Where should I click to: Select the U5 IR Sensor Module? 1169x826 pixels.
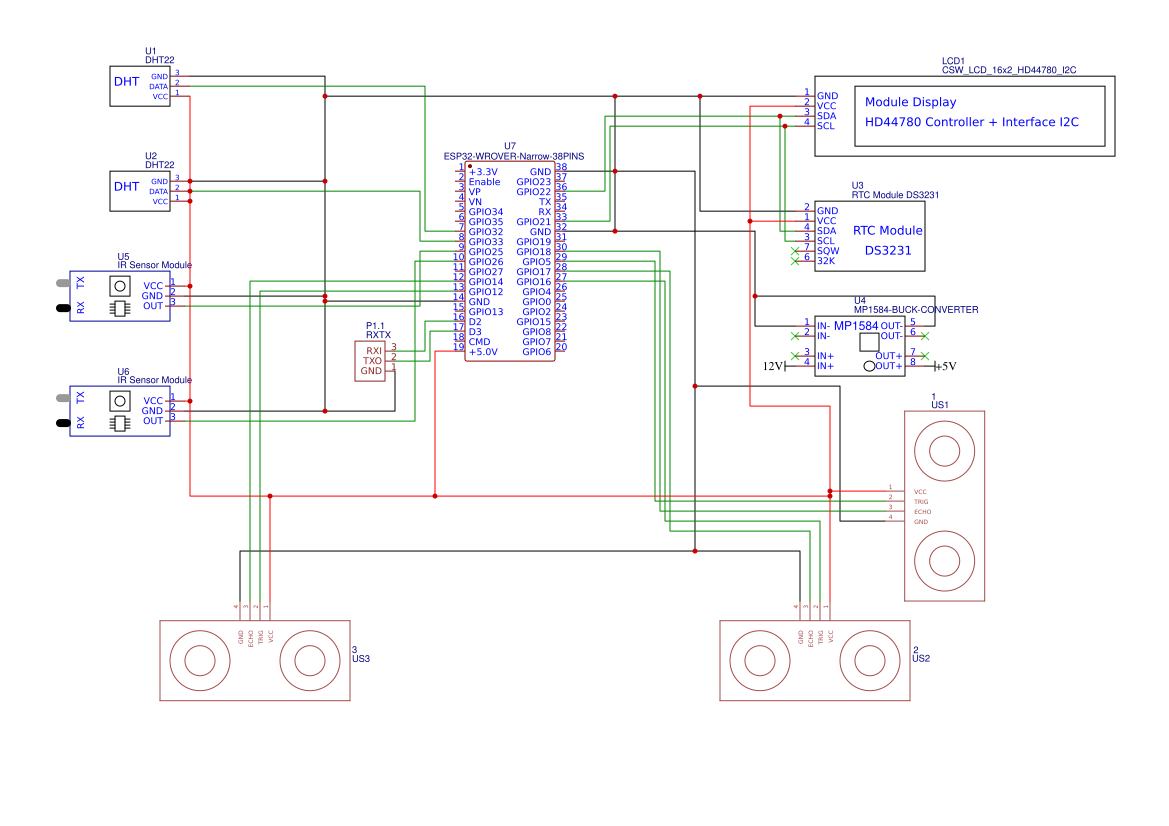(120, 296)
